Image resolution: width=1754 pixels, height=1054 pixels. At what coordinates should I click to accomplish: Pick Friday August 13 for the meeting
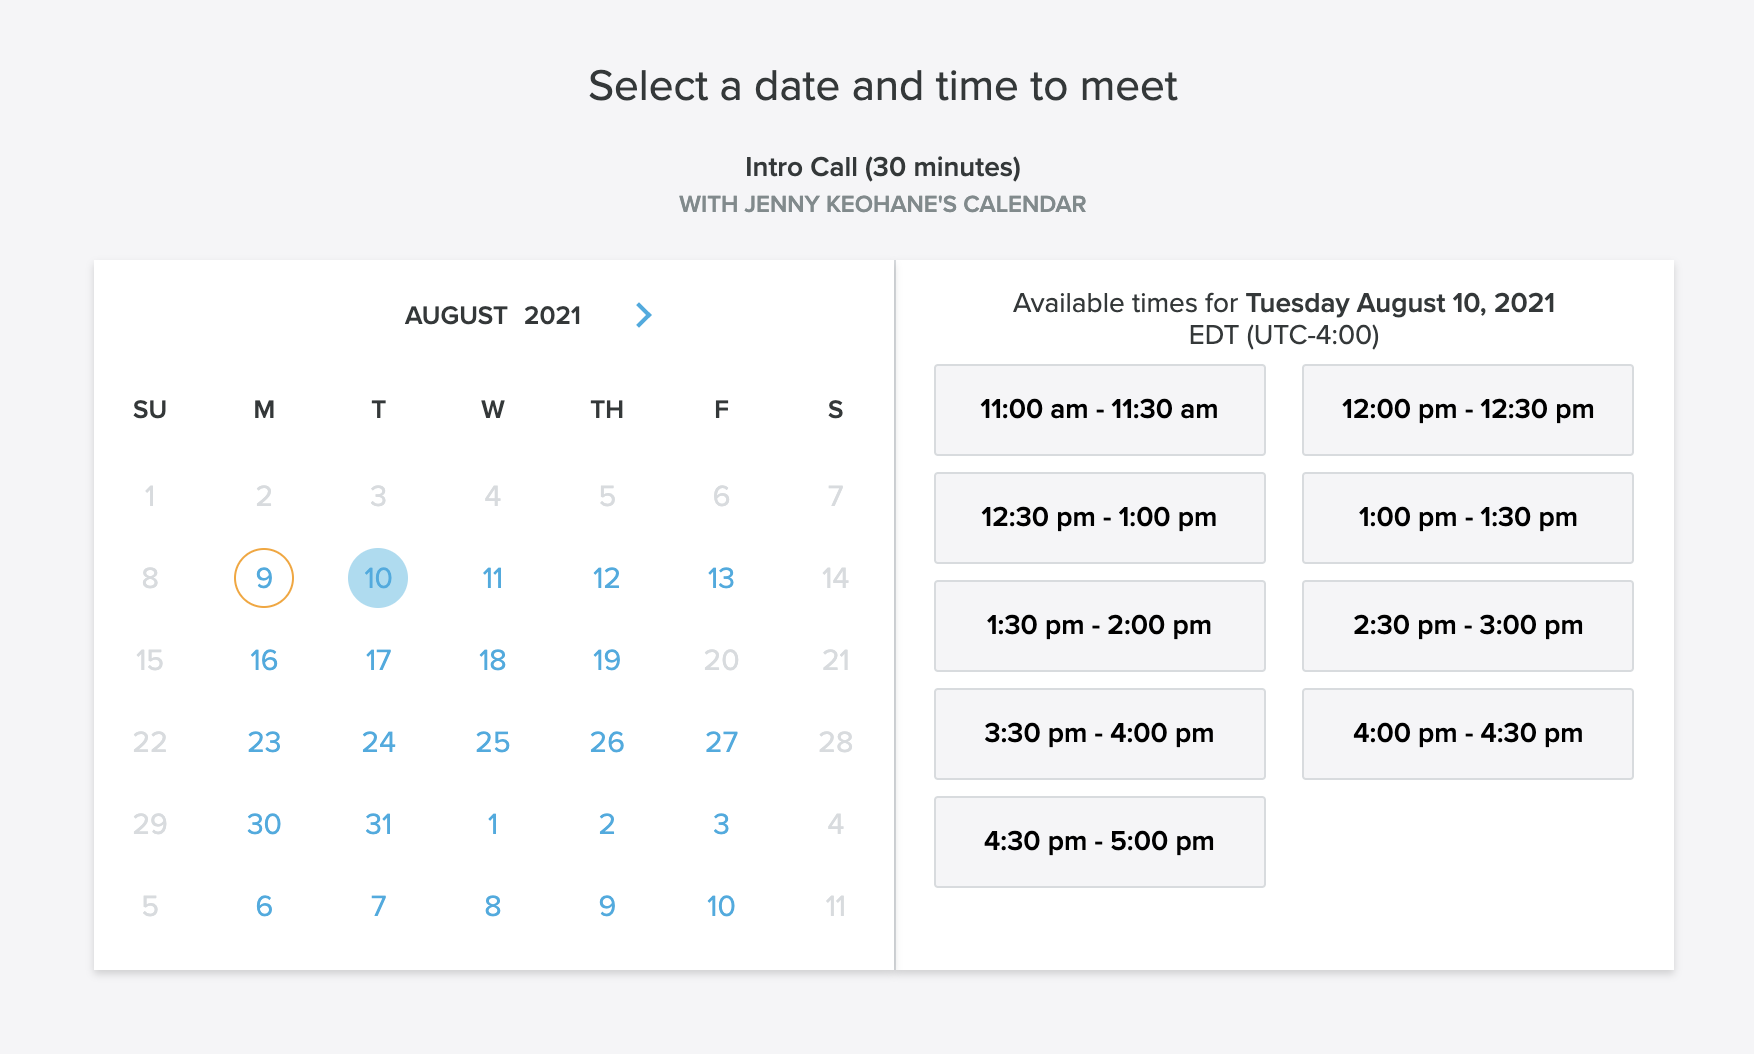pos(720,577)
